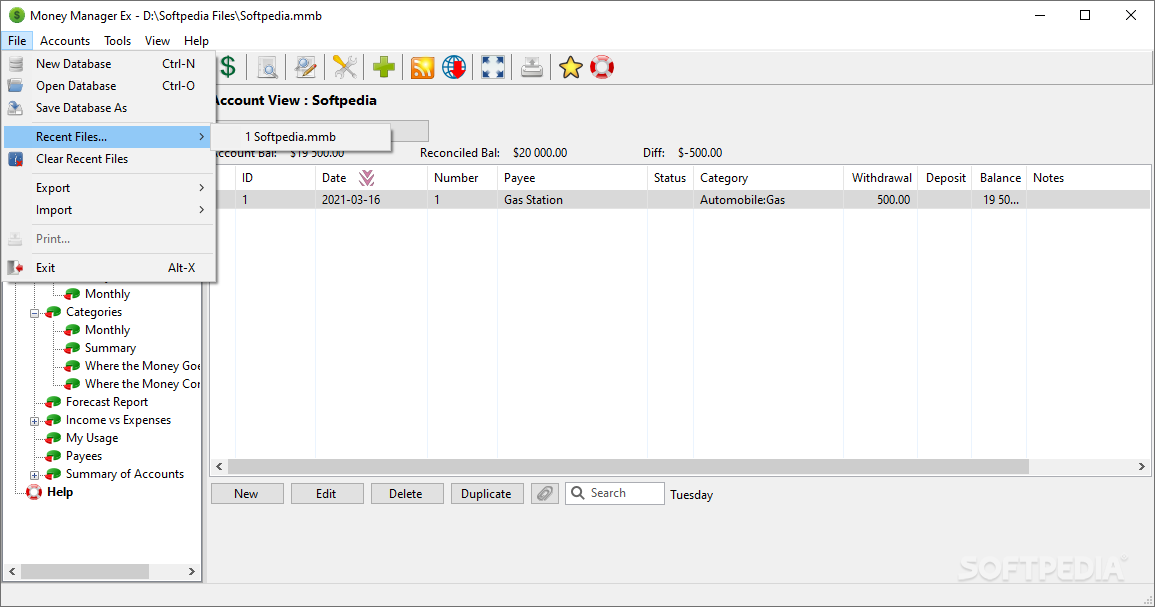Viewport: 1155px width, 607px height.
Task: Select Clear Recent Files entry
Action: click(110, 159)
